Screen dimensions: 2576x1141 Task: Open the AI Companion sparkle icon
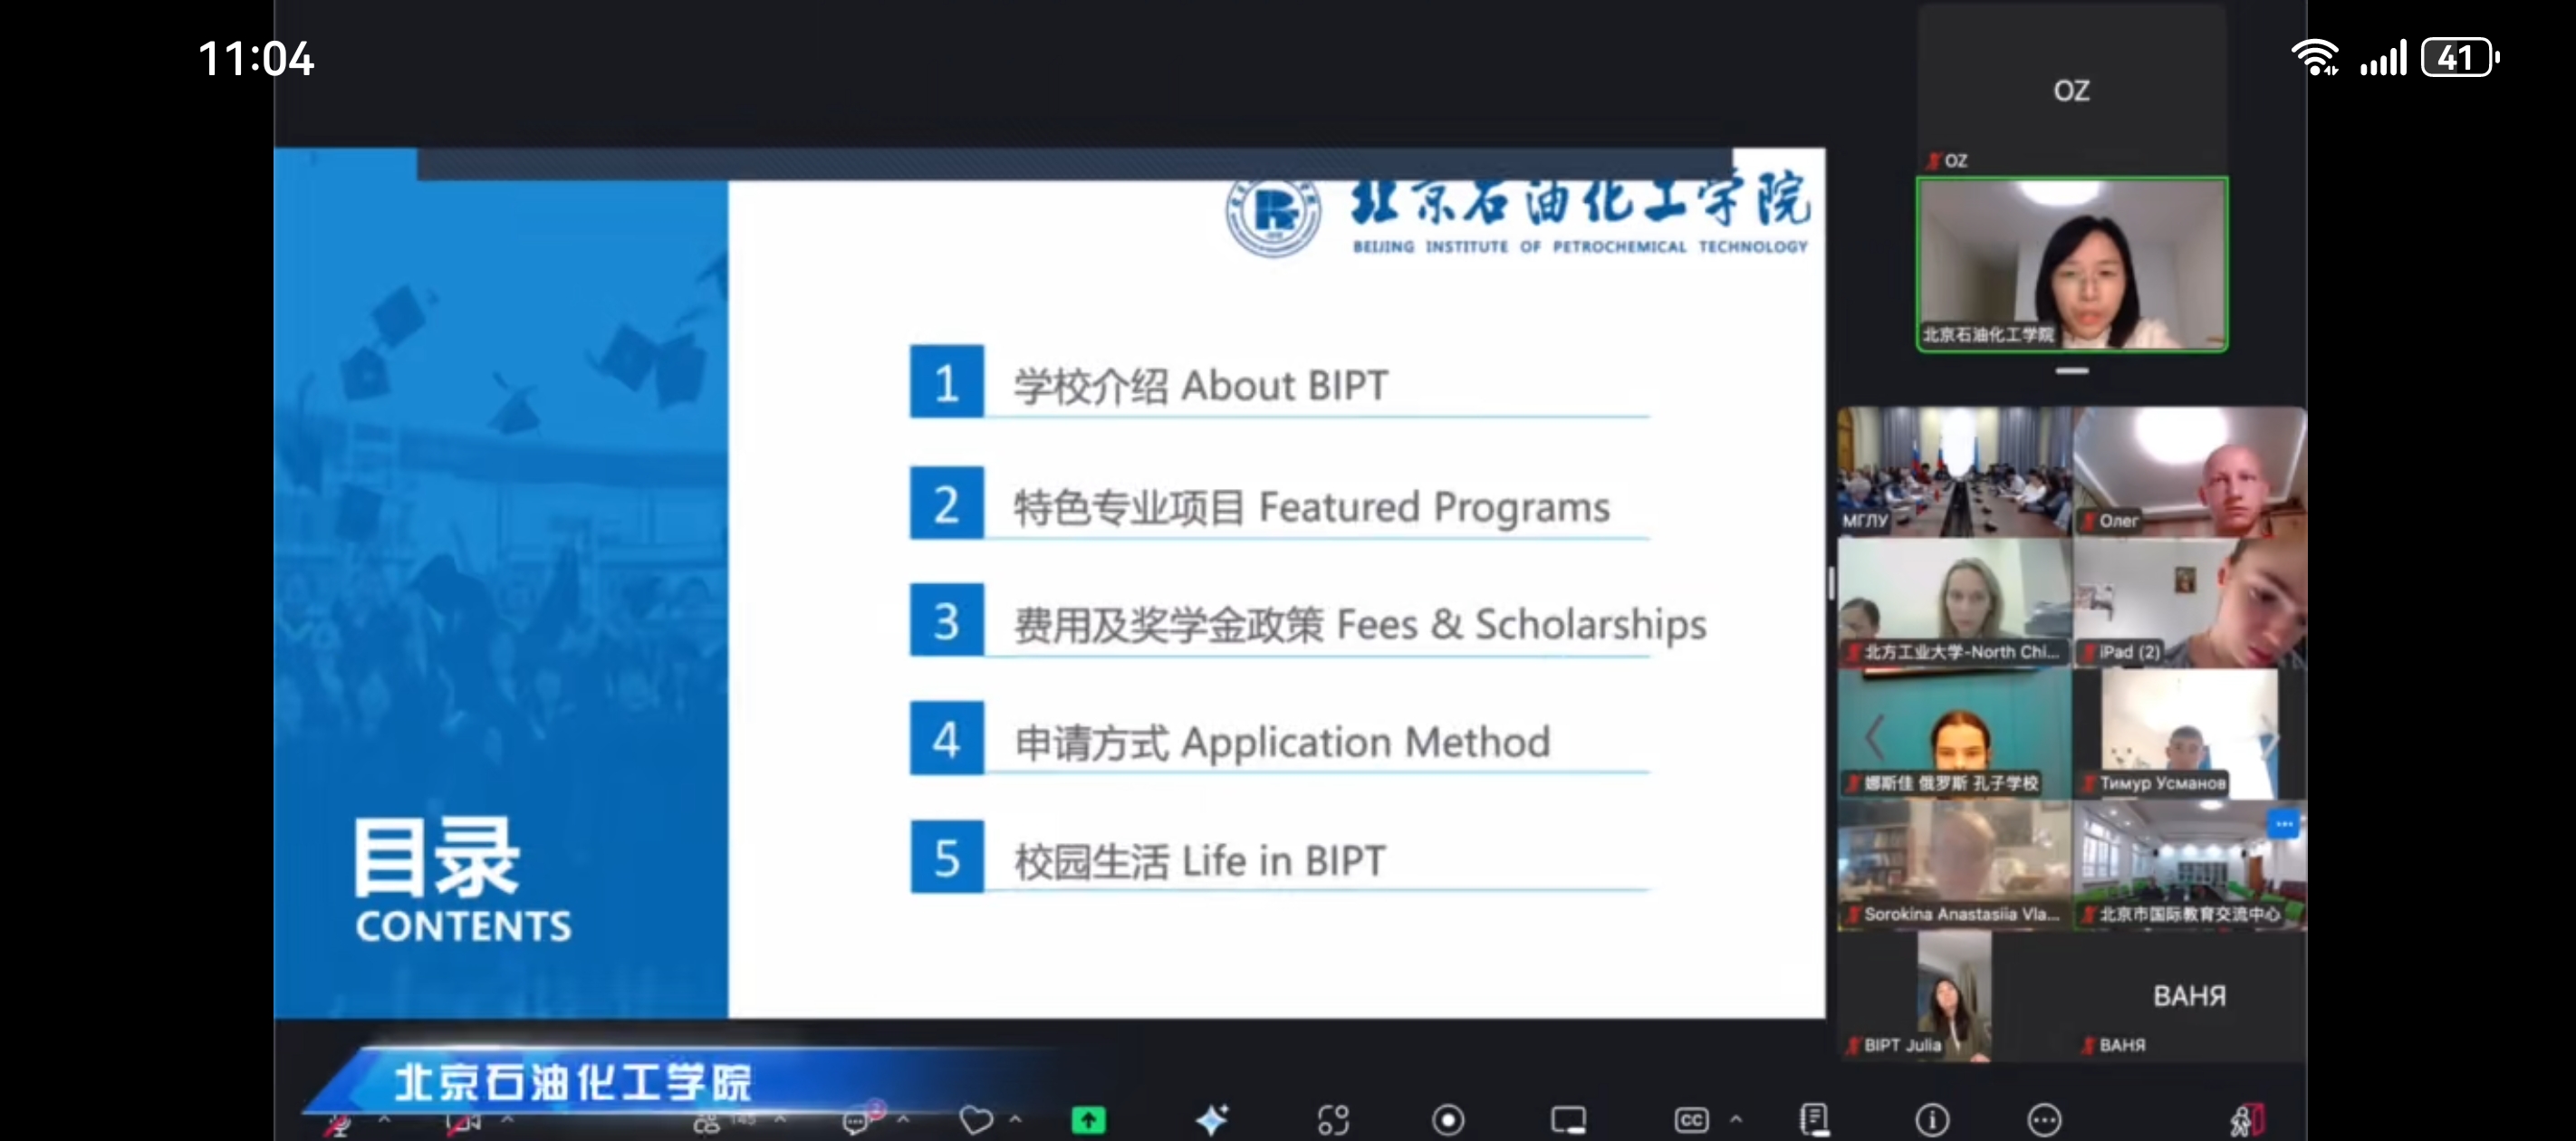click(1211, 1120)
